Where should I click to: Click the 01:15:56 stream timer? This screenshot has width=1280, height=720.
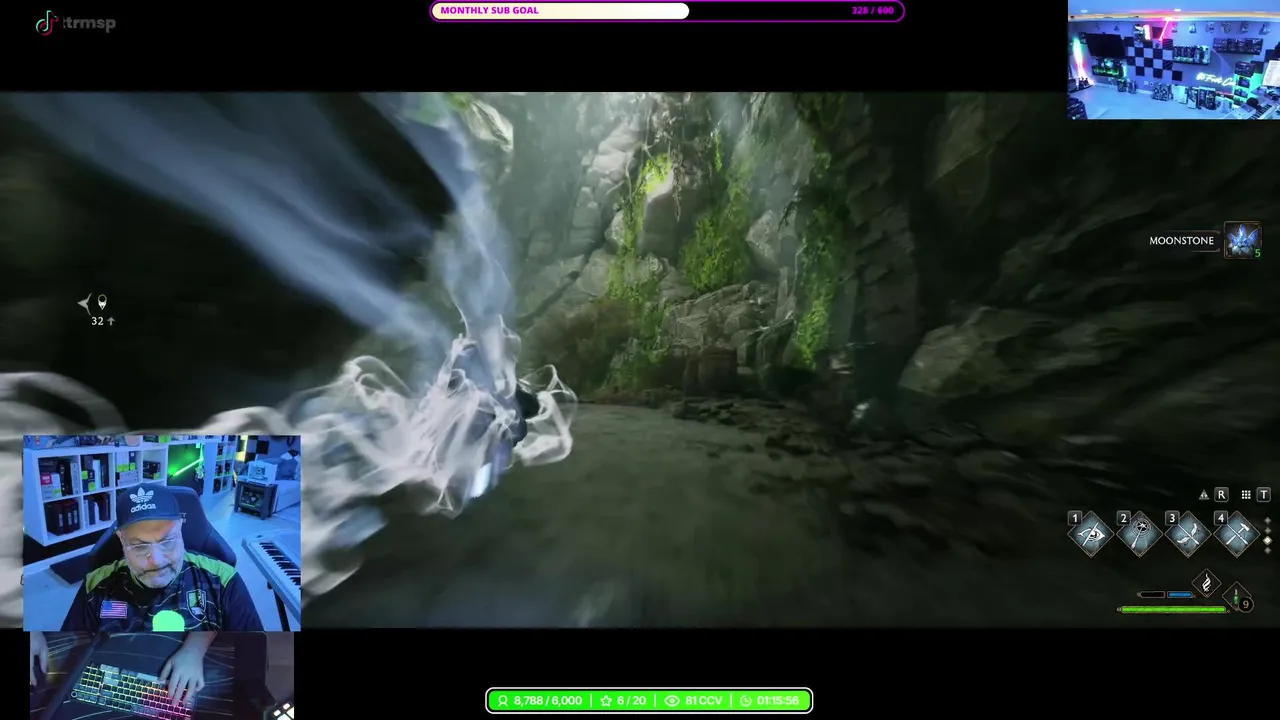pos(779,701)
